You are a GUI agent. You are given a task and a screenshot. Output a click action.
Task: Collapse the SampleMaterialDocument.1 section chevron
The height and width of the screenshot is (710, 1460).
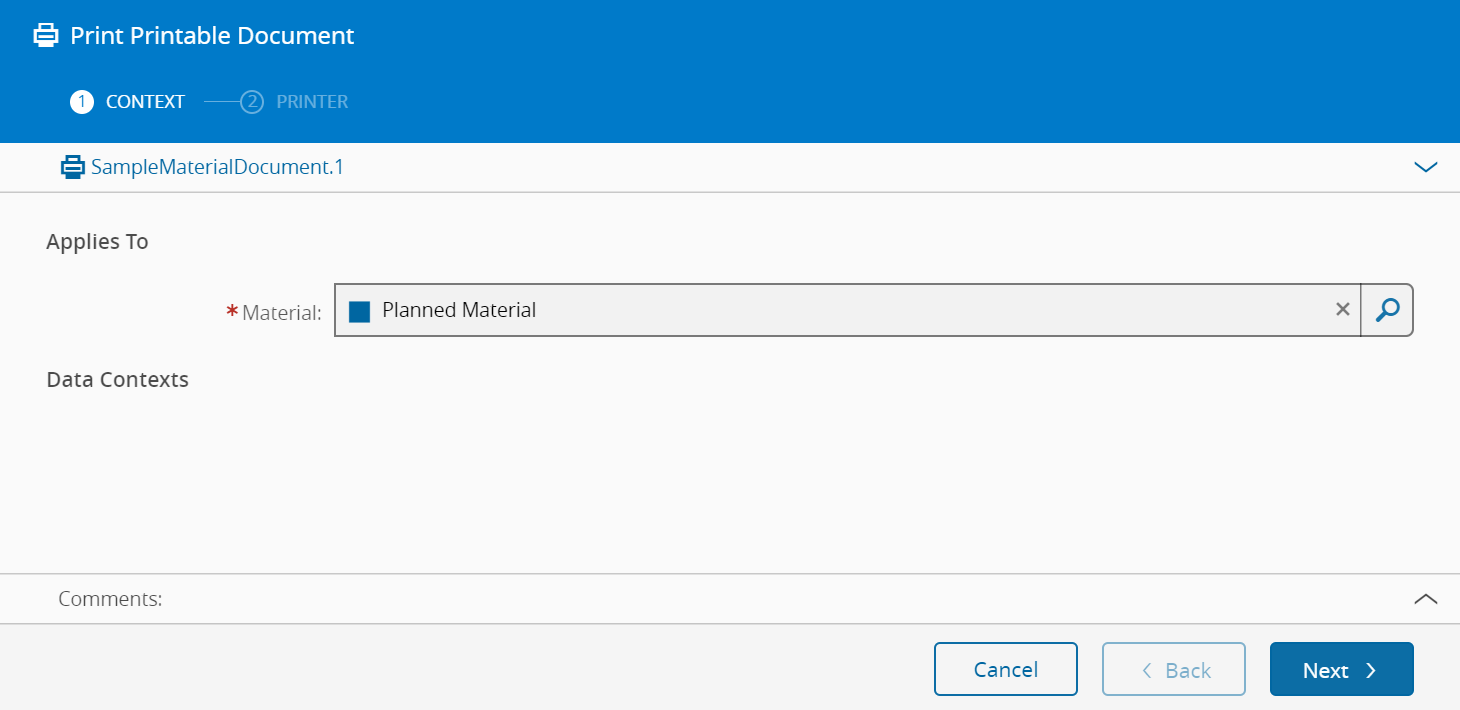pos(1426,167)
